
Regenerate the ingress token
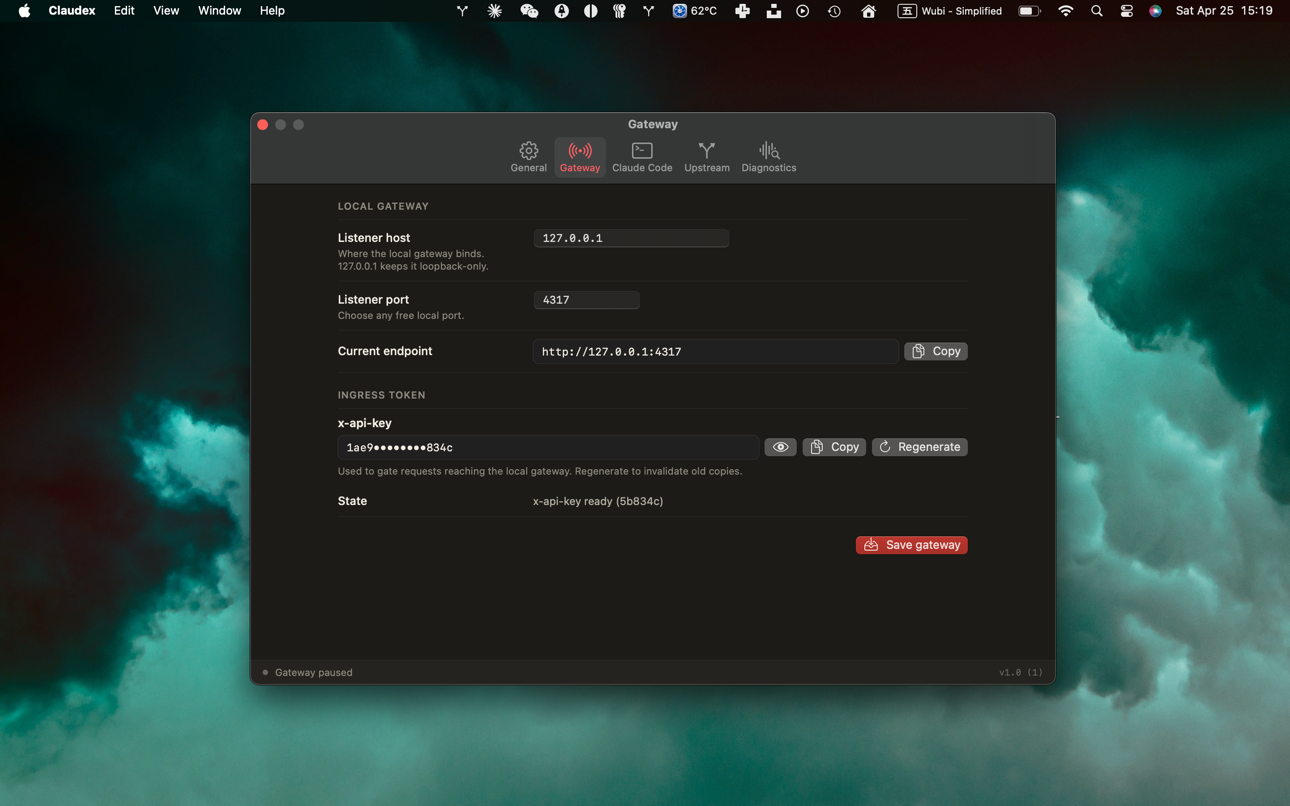pyautogui.click(x=920, y=447)
